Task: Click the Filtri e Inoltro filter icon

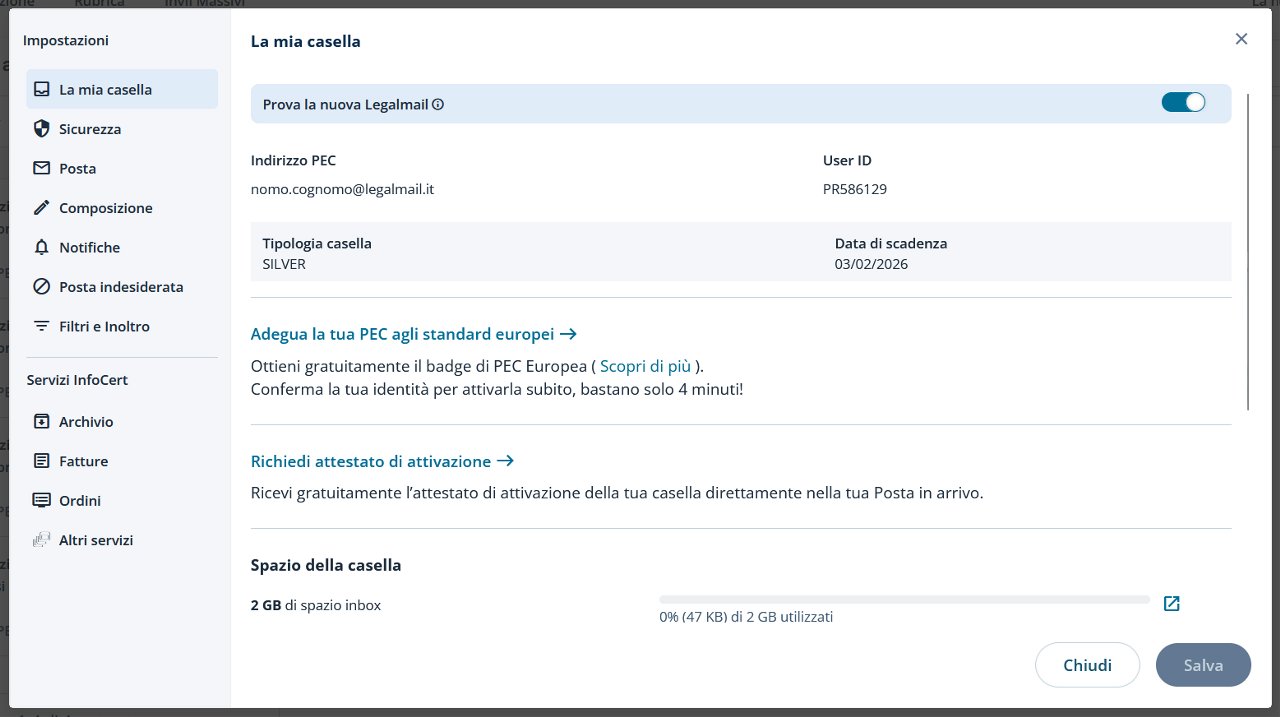Action: 41,326
